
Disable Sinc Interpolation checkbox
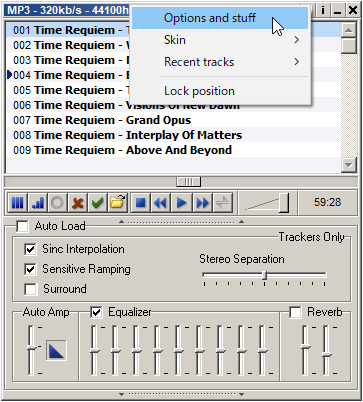click(x=30, y=249)
